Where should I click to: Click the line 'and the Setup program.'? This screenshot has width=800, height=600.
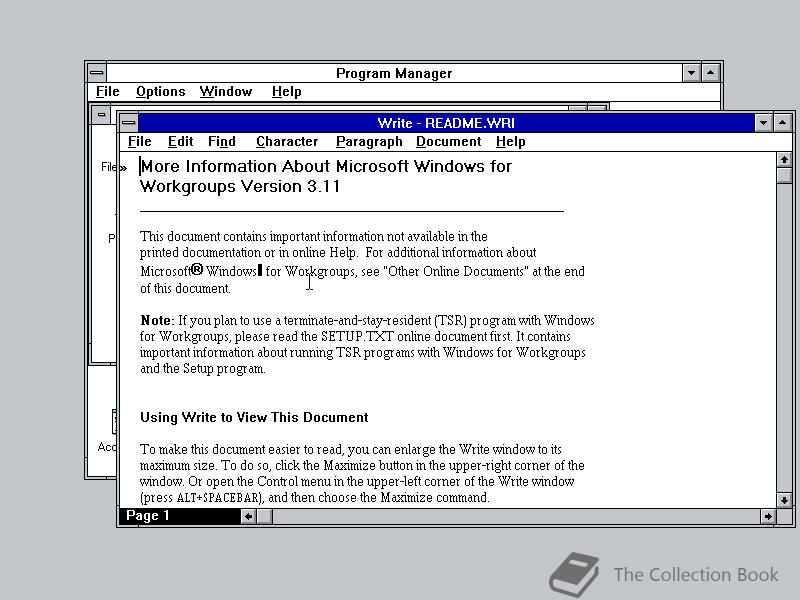[203, 368]
